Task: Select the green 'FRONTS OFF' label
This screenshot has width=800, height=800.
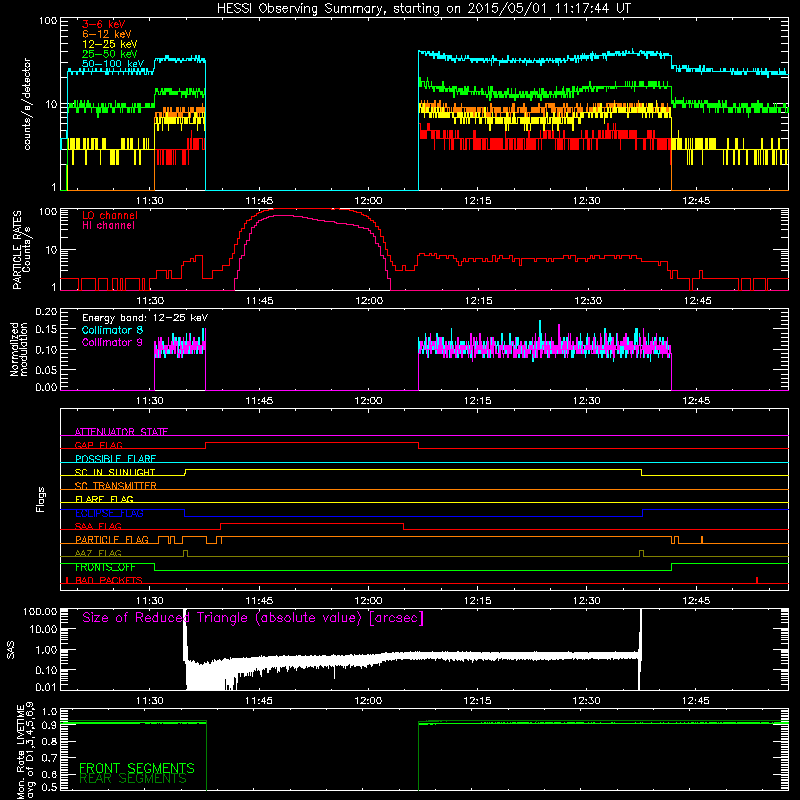Action: (x=105, y=567)
